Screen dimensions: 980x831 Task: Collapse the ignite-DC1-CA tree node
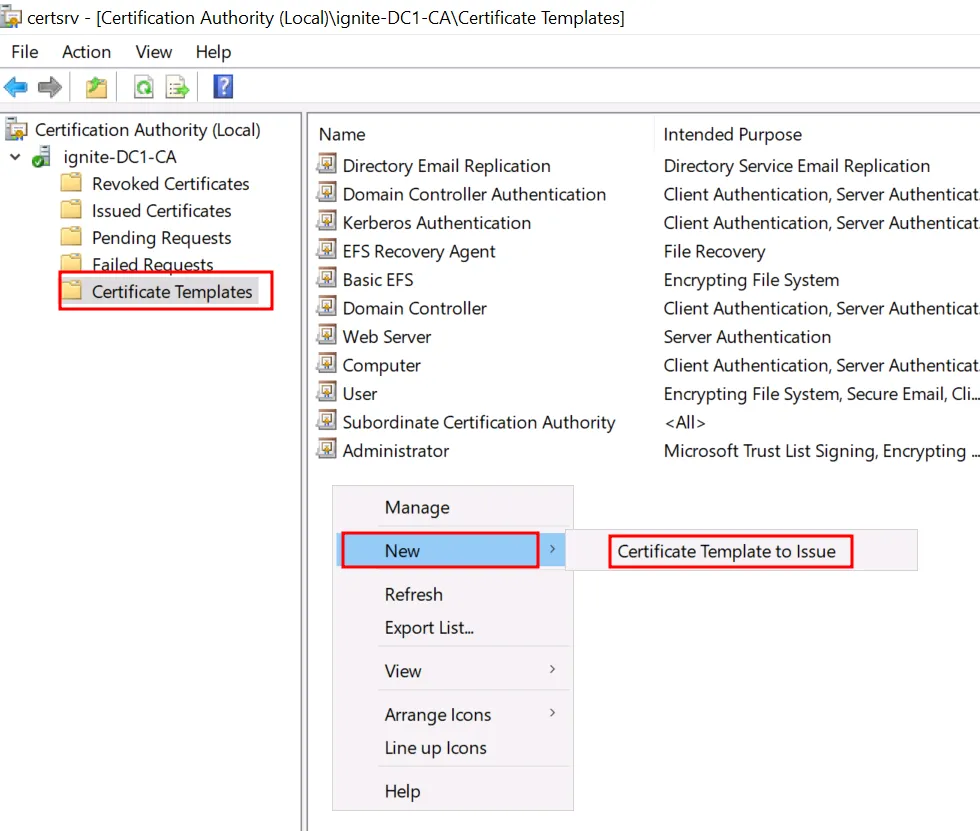(x=15, y=157)
